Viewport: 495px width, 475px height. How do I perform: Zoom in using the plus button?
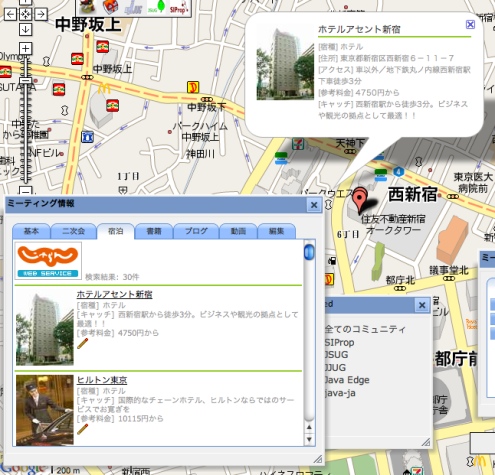[x=26, y=49]
